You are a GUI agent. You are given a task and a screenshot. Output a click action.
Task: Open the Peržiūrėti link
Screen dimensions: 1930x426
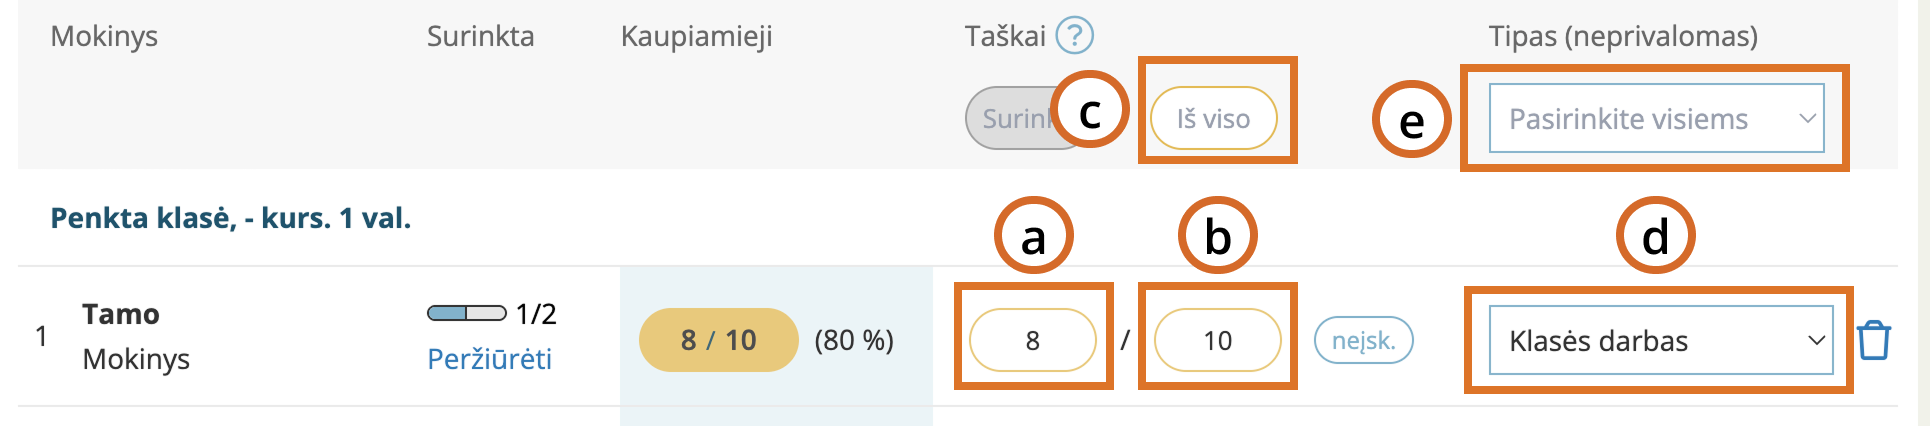[x=489, y=359]
